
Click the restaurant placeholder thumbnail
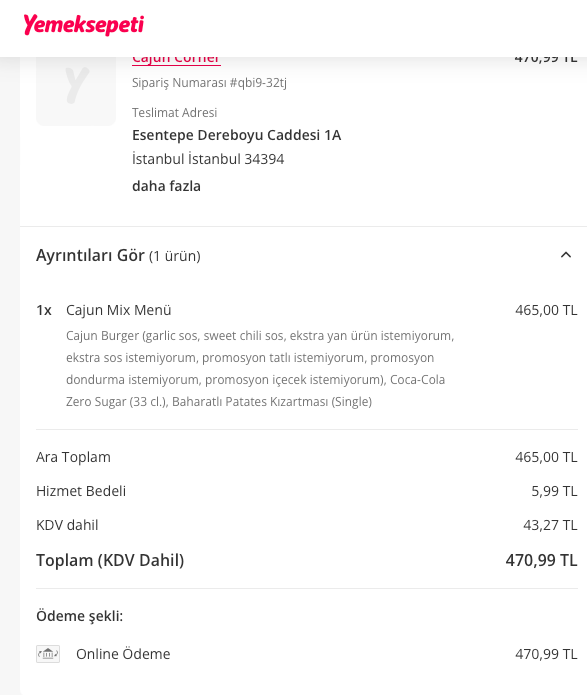tap(76, 91)
